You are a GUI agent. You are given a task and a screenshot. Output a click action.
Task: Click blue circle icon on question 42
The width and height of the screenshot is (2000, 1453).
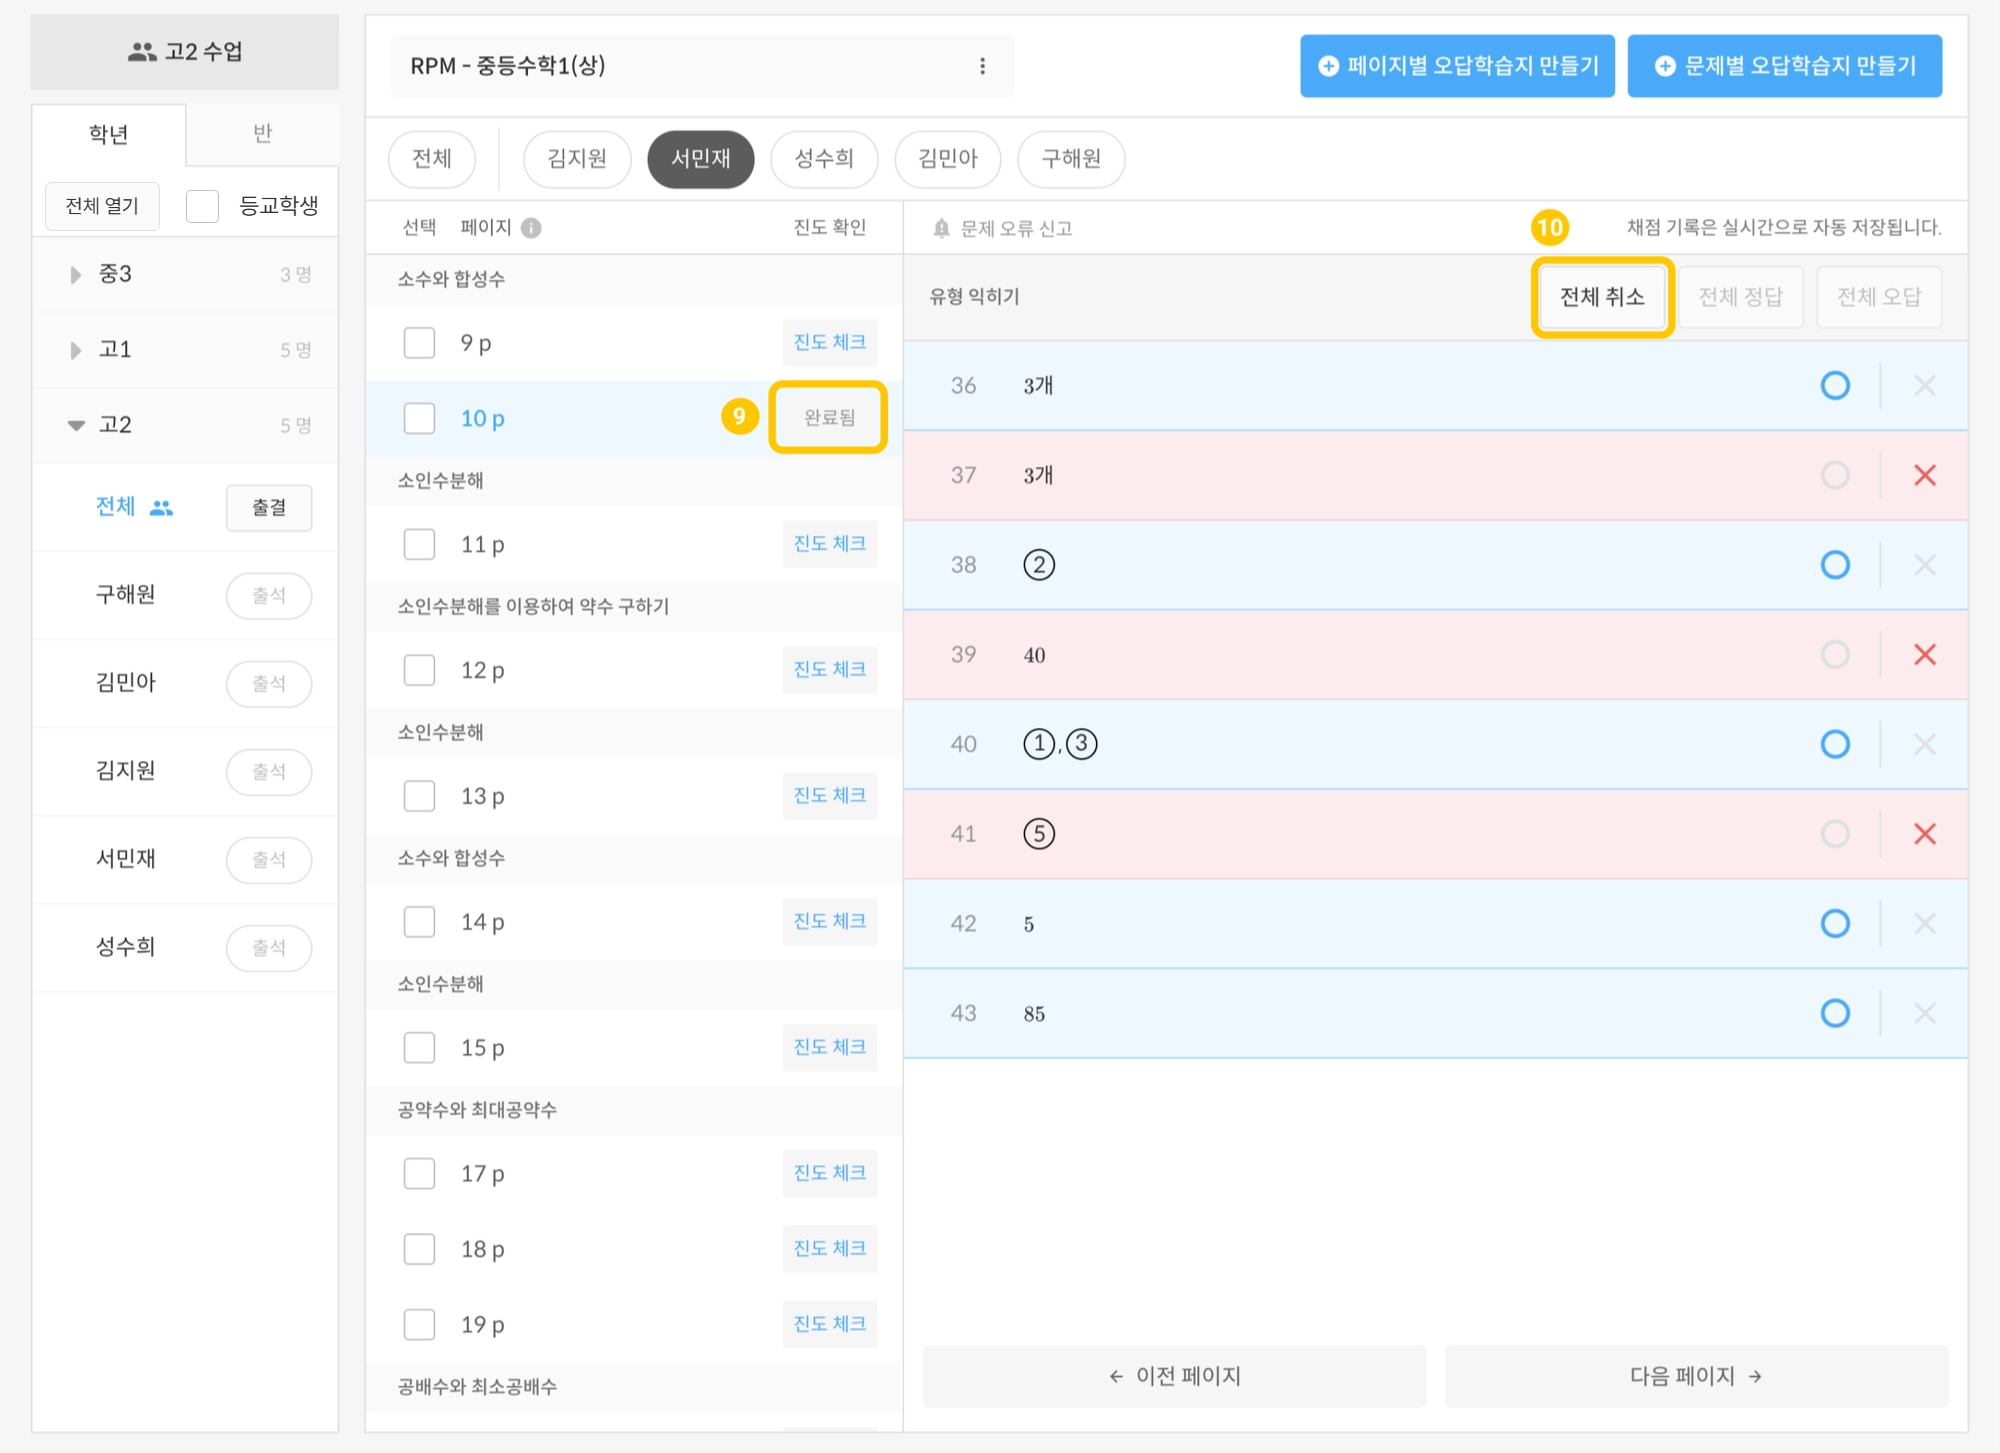click(x=1834, y=923)
